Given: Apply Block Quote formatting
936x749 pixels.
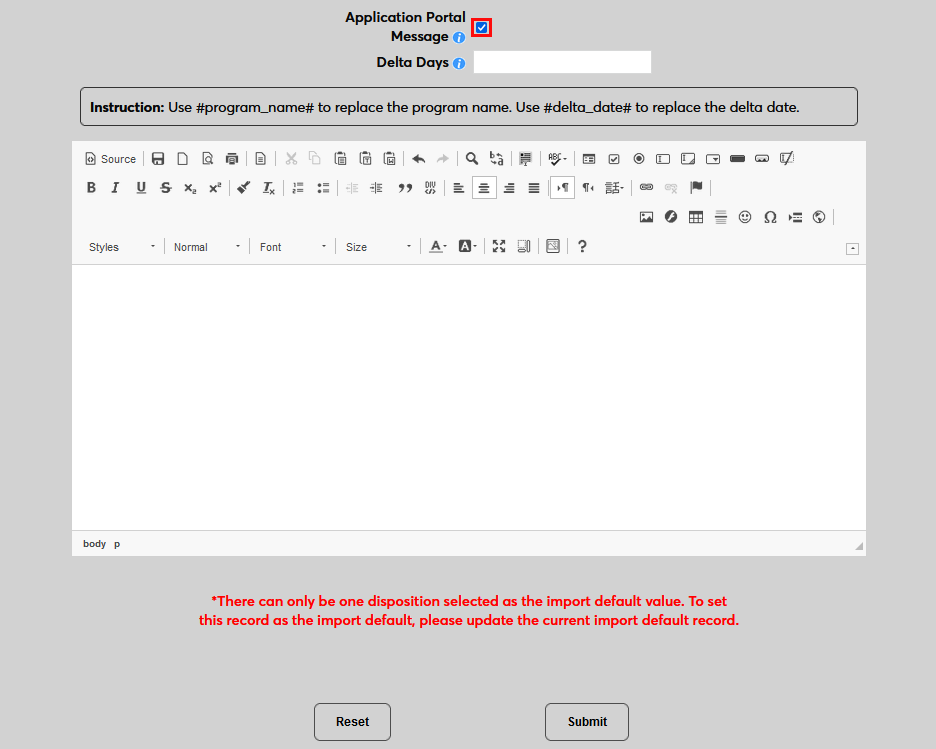Looking at the screenshot, I should 405,187.
